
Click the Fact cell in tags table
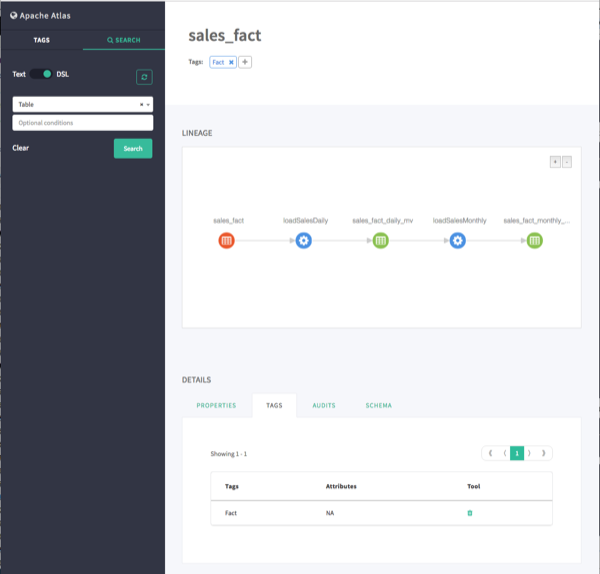[231, 513]
